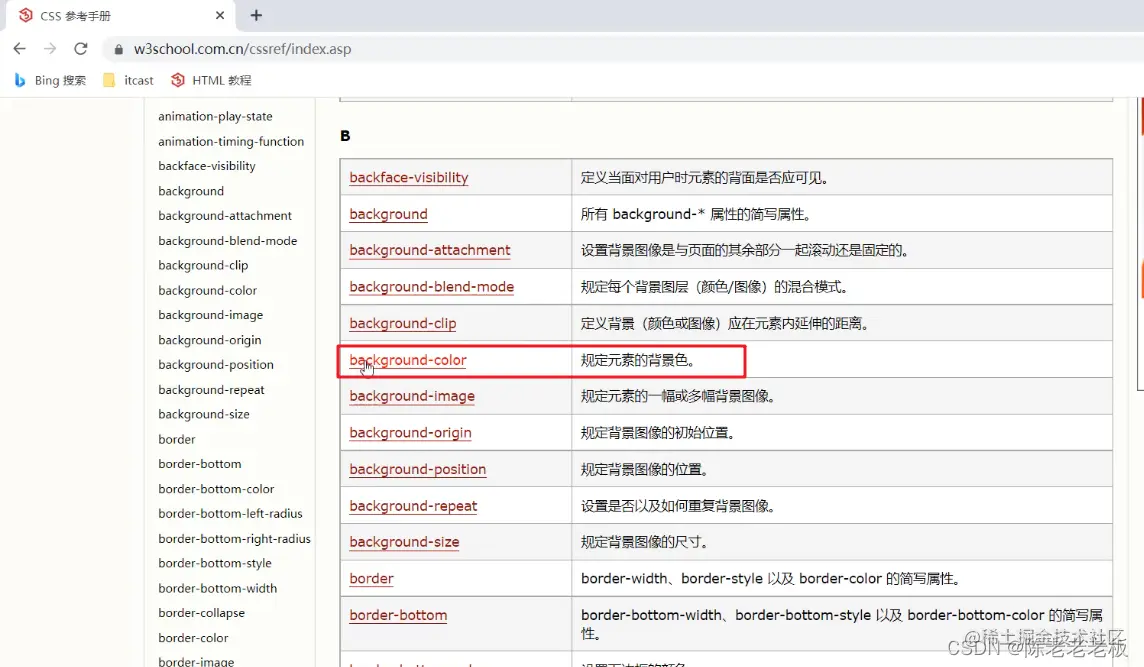Click description 规定背景图像的尺寸。
The width and height of the screenshot is (1144, 667).
click(x=644, y=541)
